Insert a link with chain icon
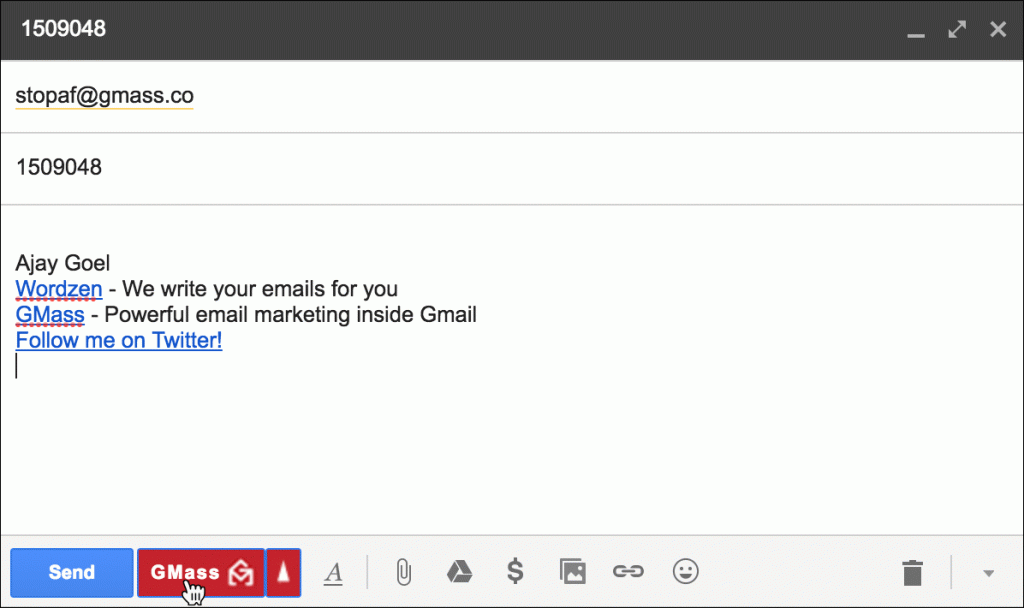Viewport: 1024px width, 608px height. tap(627, 572)
